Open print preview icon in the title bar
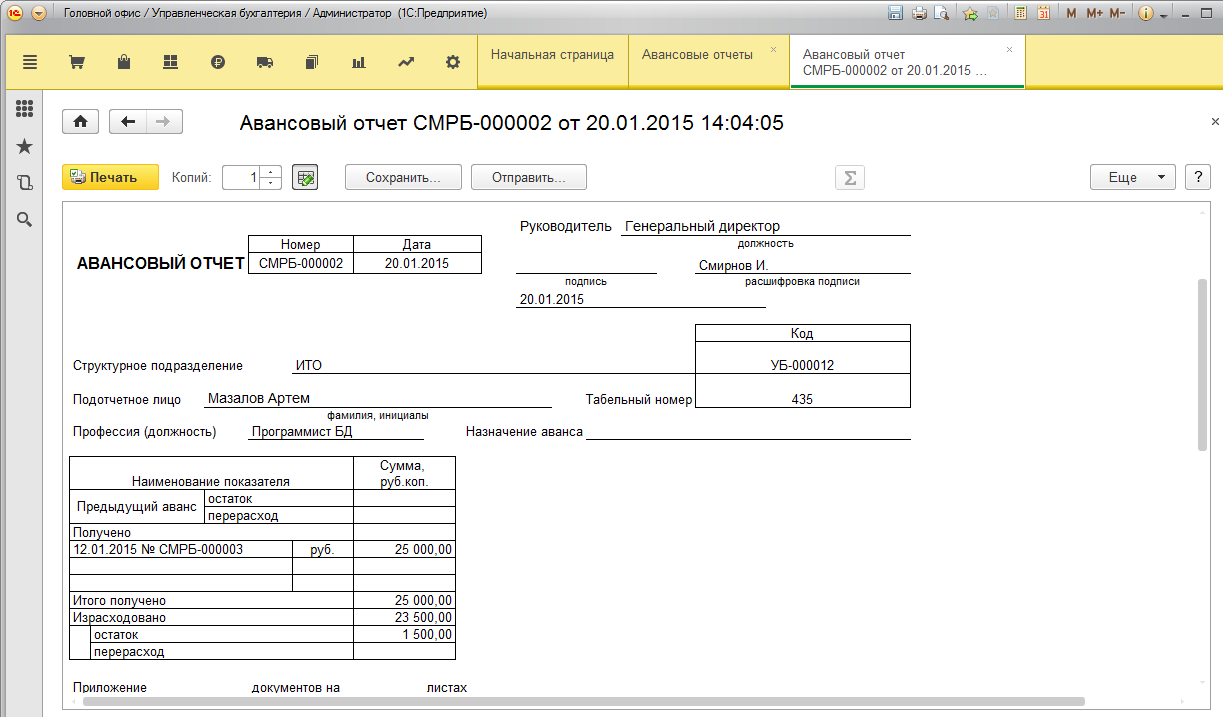The width and height of the screenshot is (1223, 717). pyautogui.click(x=941, y=13)
